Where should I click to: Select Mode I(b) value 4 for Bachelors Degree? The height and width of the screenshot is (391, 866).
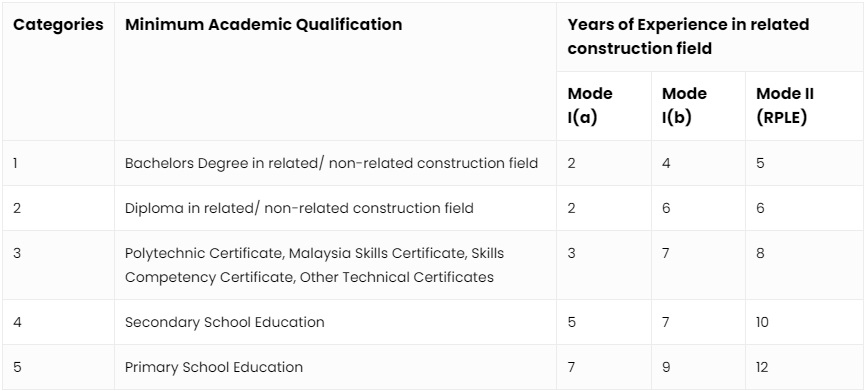point(666,163)
